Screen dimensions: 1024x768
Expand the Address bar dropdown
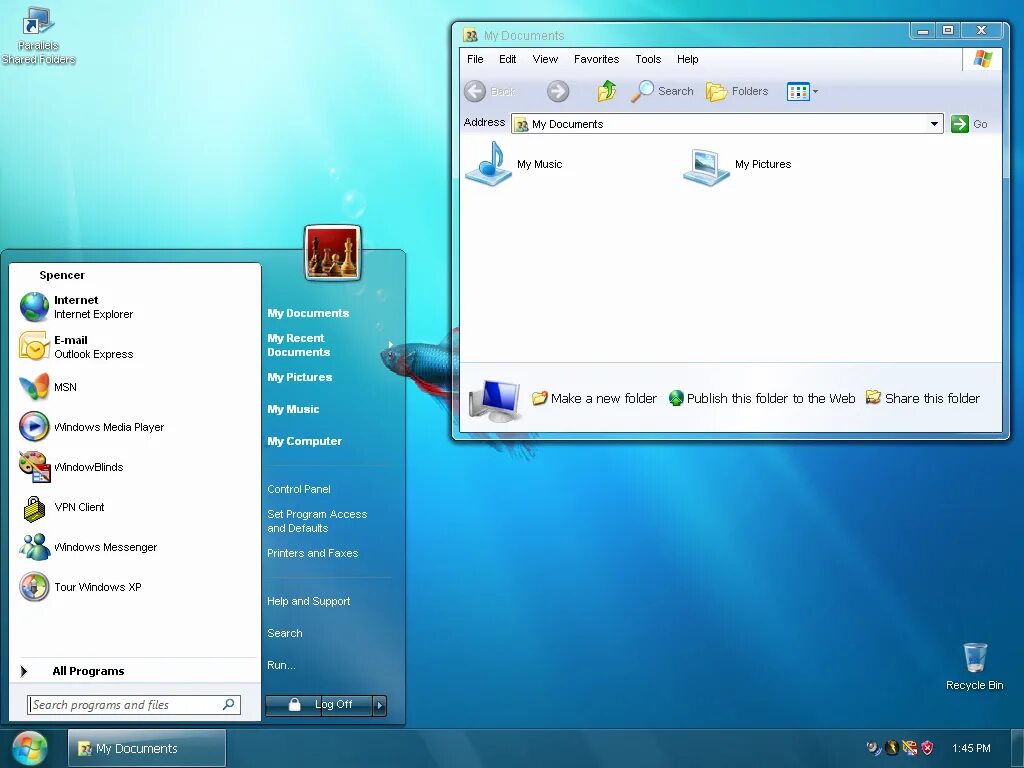[x=935, y=124]
